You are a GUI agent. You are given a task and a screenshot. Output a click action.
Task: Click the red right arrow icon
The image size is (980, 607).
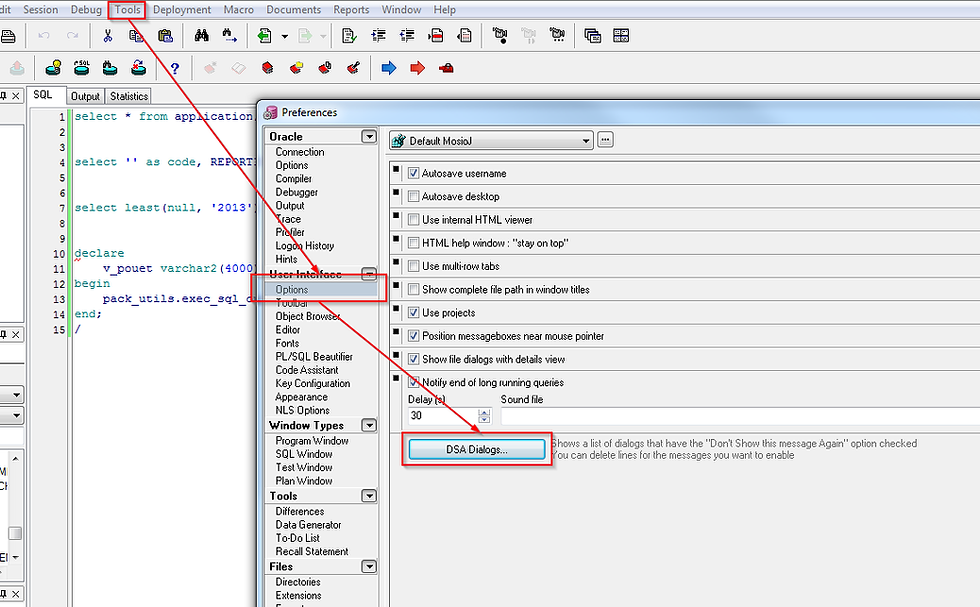coord(418,68)
